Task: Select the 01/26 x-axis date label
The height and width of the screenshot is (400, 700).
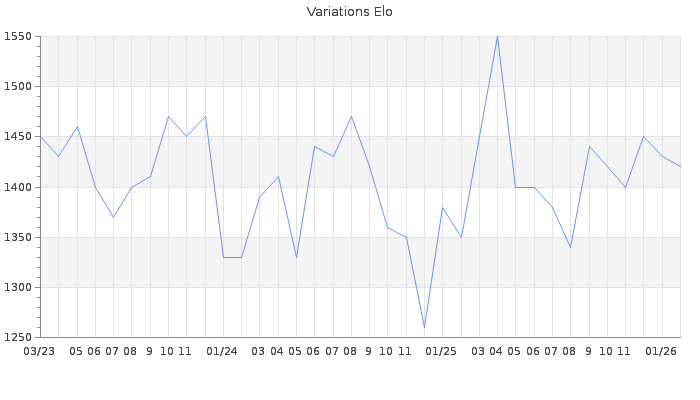Action: 661,351
